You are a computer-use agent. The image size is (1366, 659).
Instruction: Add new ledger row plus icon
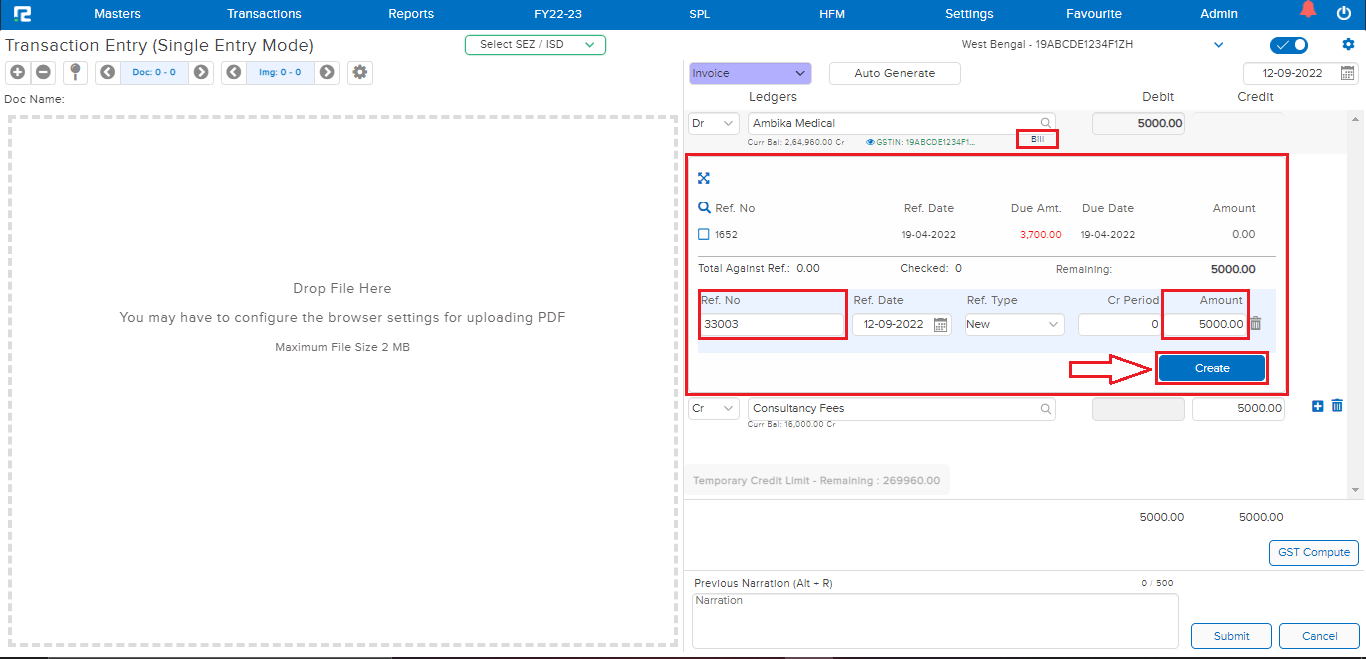pos(1317,406)
